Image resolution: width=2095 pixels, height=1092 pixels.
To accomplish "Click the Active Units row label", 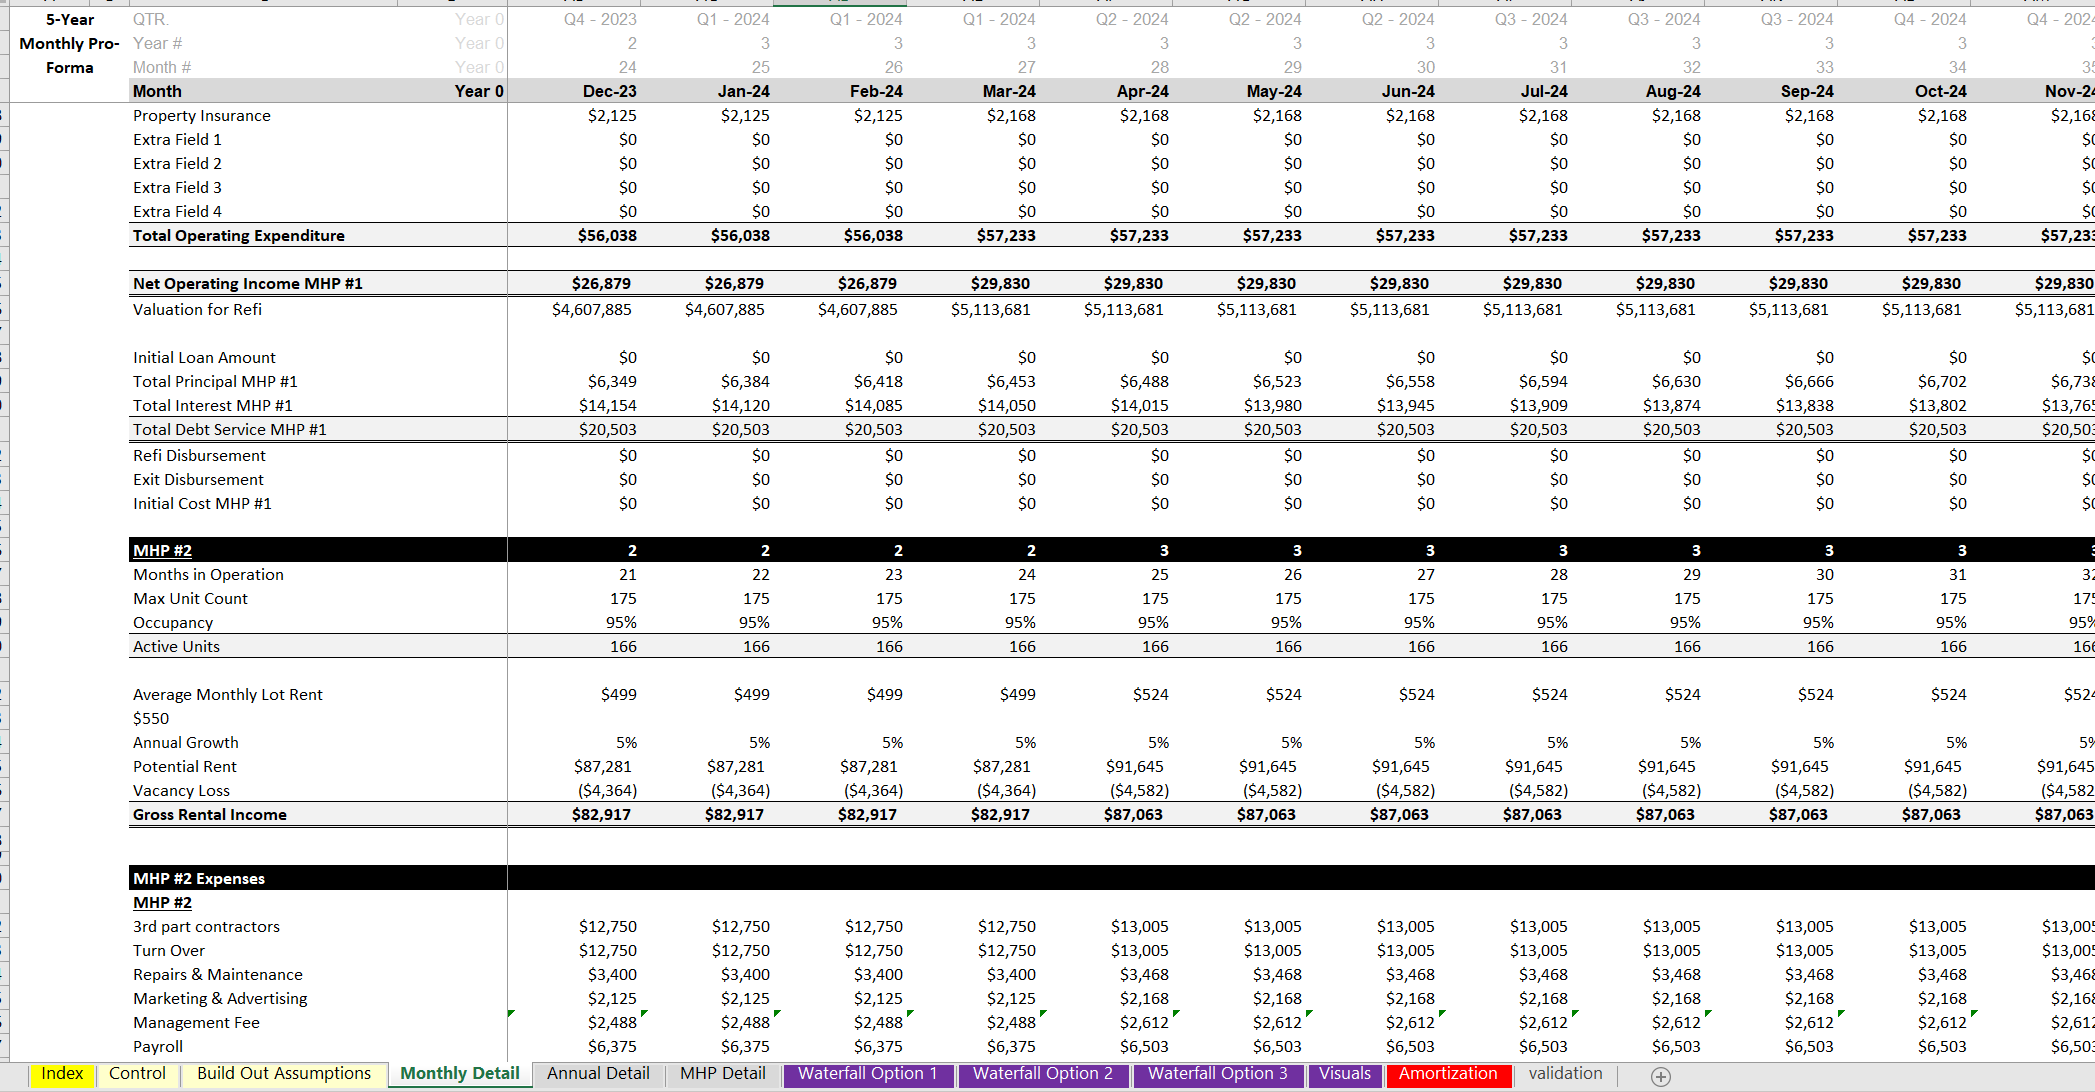I will click(177, 647).
